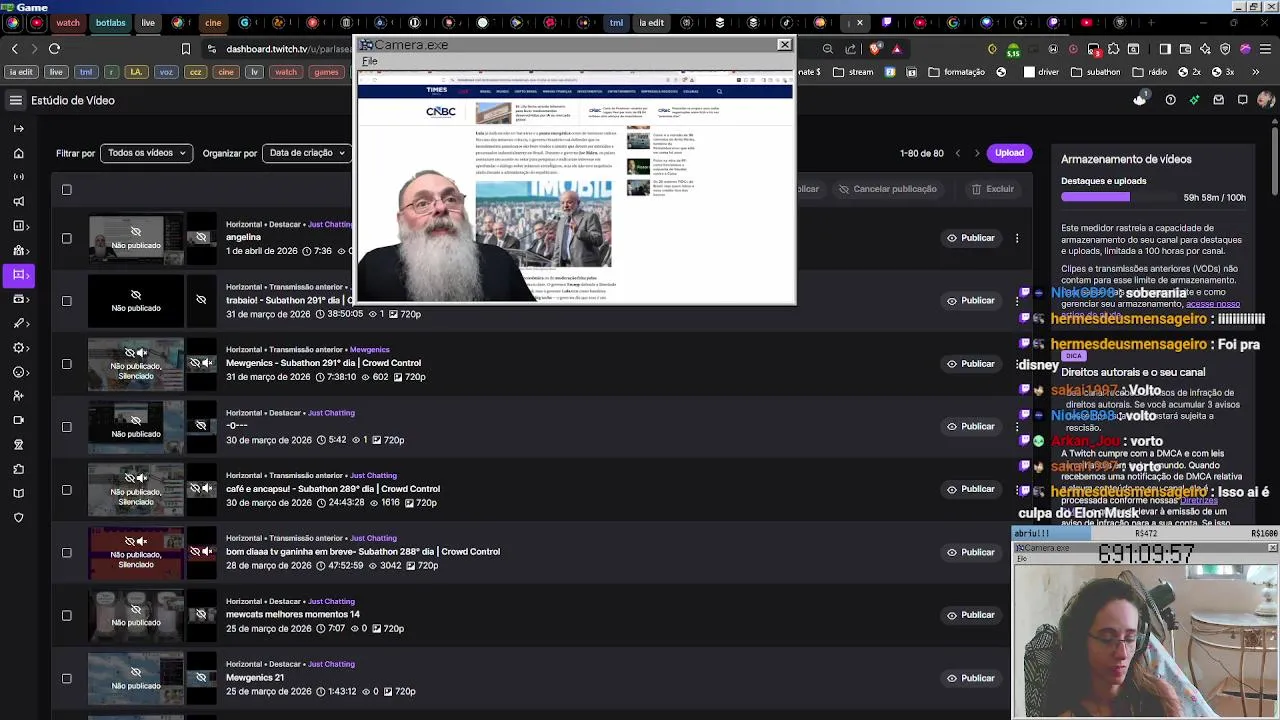The image size is (1280, 720).
Task: Open the angelina video thumbnail
Action: pos(136,238)
